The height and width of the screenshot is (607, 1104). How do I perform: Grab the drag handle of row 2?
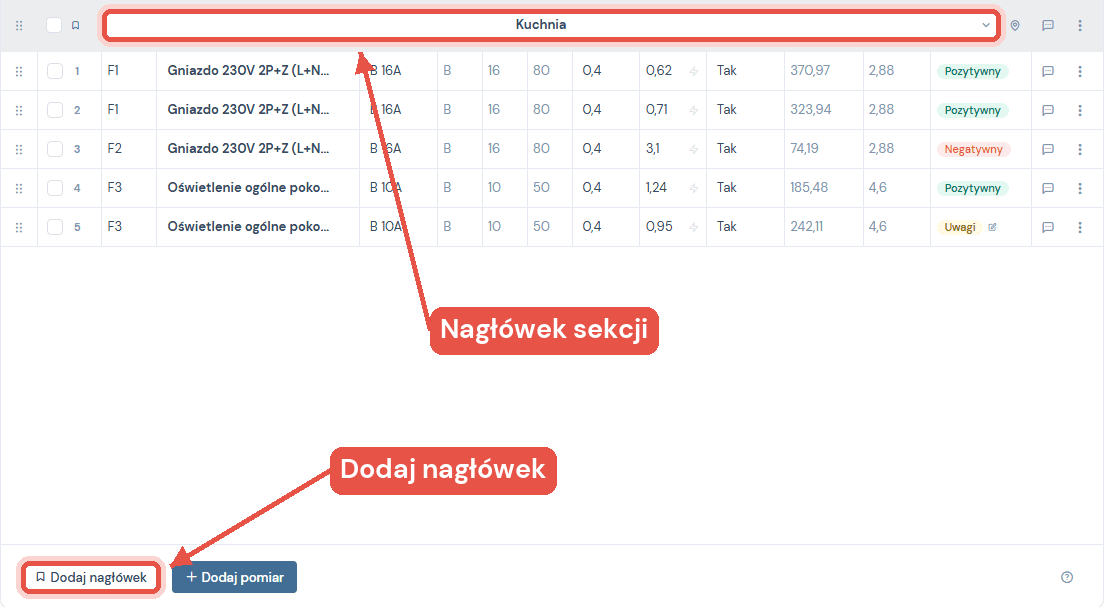(x=19, y=111)
